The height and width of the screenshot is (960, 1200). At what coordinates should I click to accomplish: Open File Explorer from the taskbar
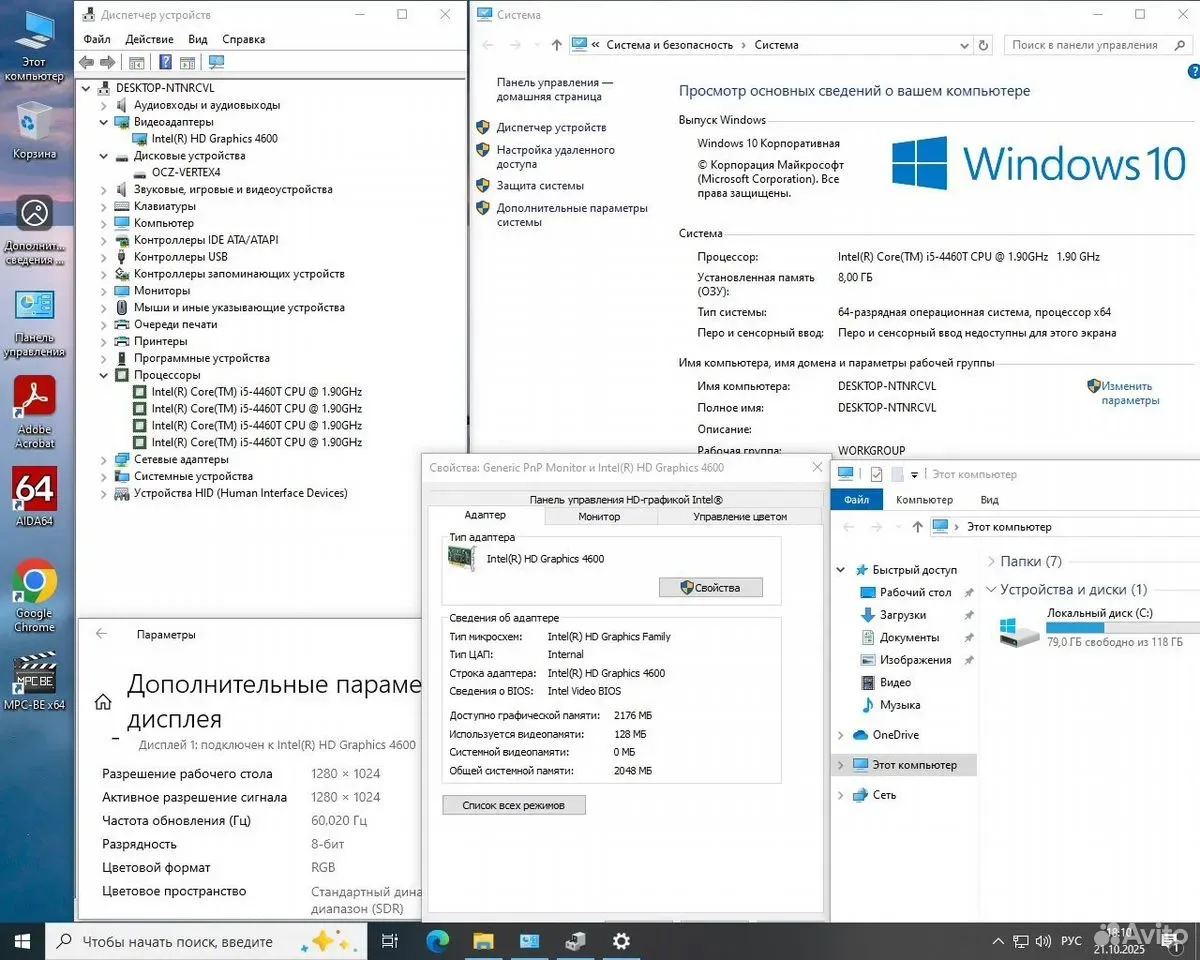click(483, 941)
